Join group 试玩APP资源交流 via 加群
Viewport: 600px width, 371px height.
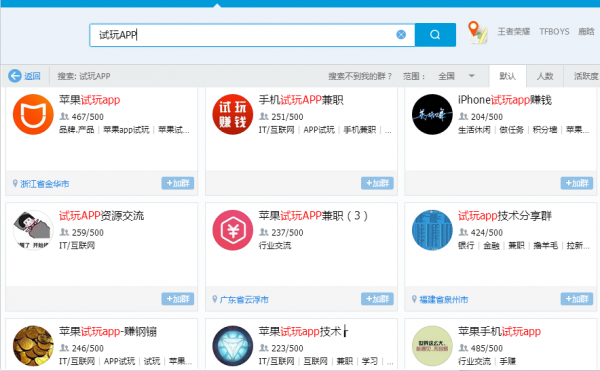tap(178, 299)
